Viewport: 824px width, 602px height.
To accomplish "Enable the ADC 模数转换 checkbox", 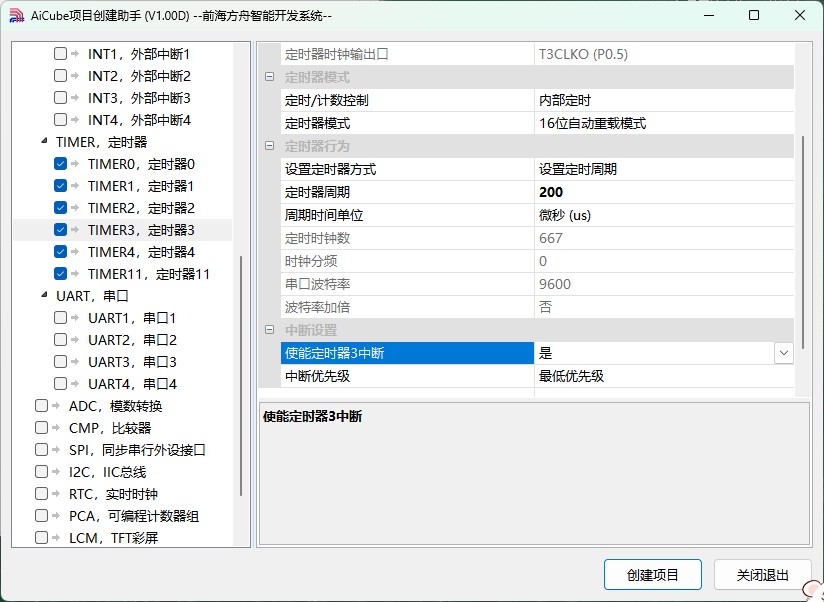I will (42, 406).
